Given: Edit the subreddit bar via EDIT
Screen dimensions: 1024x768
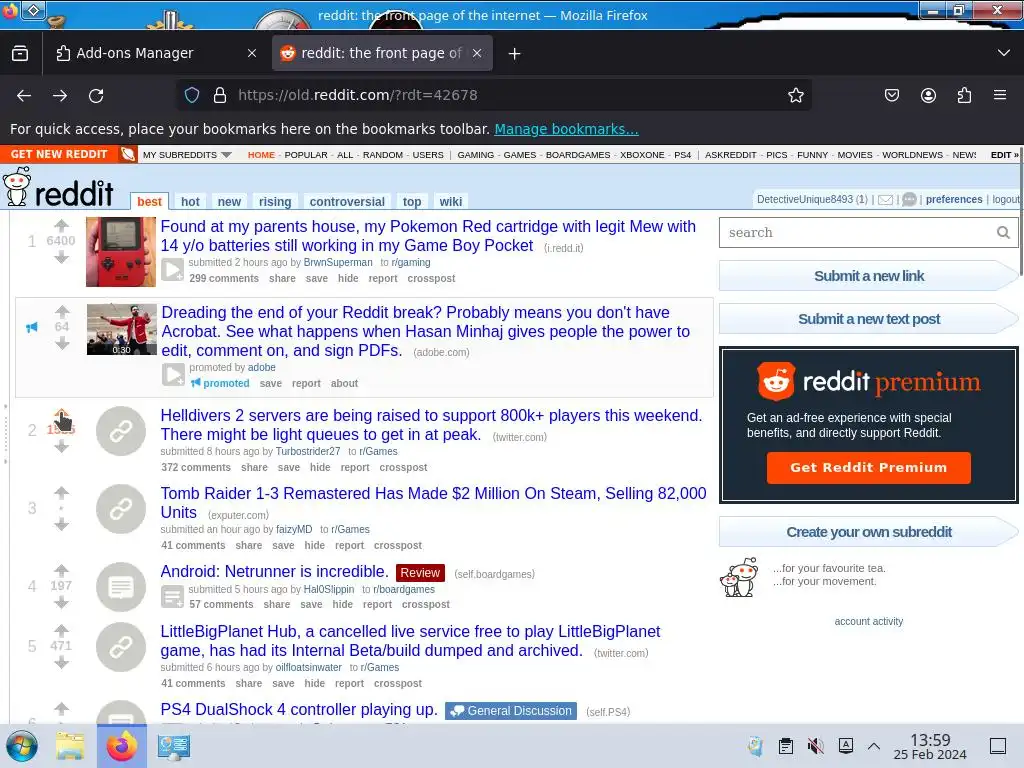Looking at the screenshot, I should click(1004, 155).
